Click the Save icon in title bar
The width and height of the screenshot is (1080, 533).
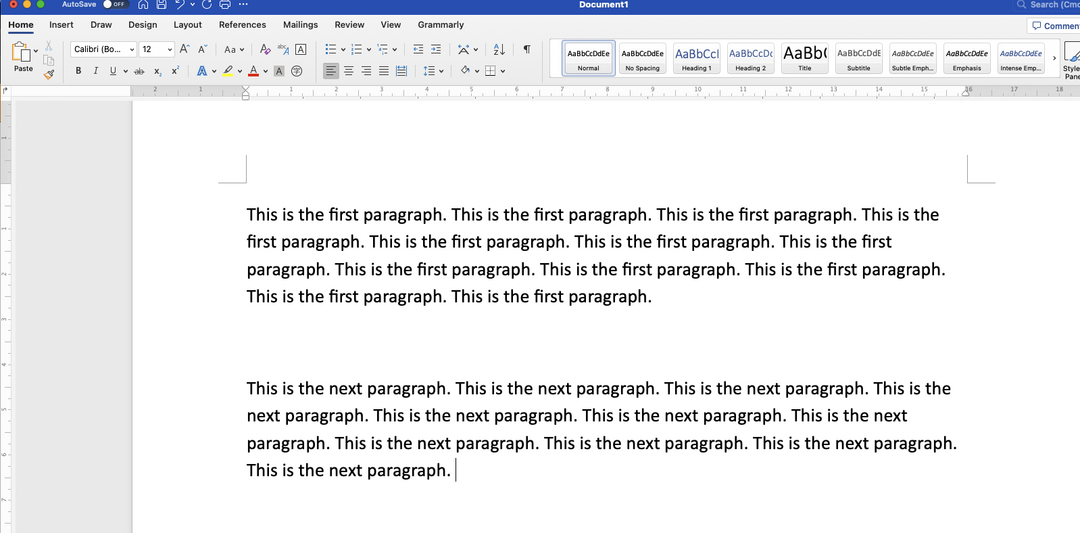click(x=161, y=5)
